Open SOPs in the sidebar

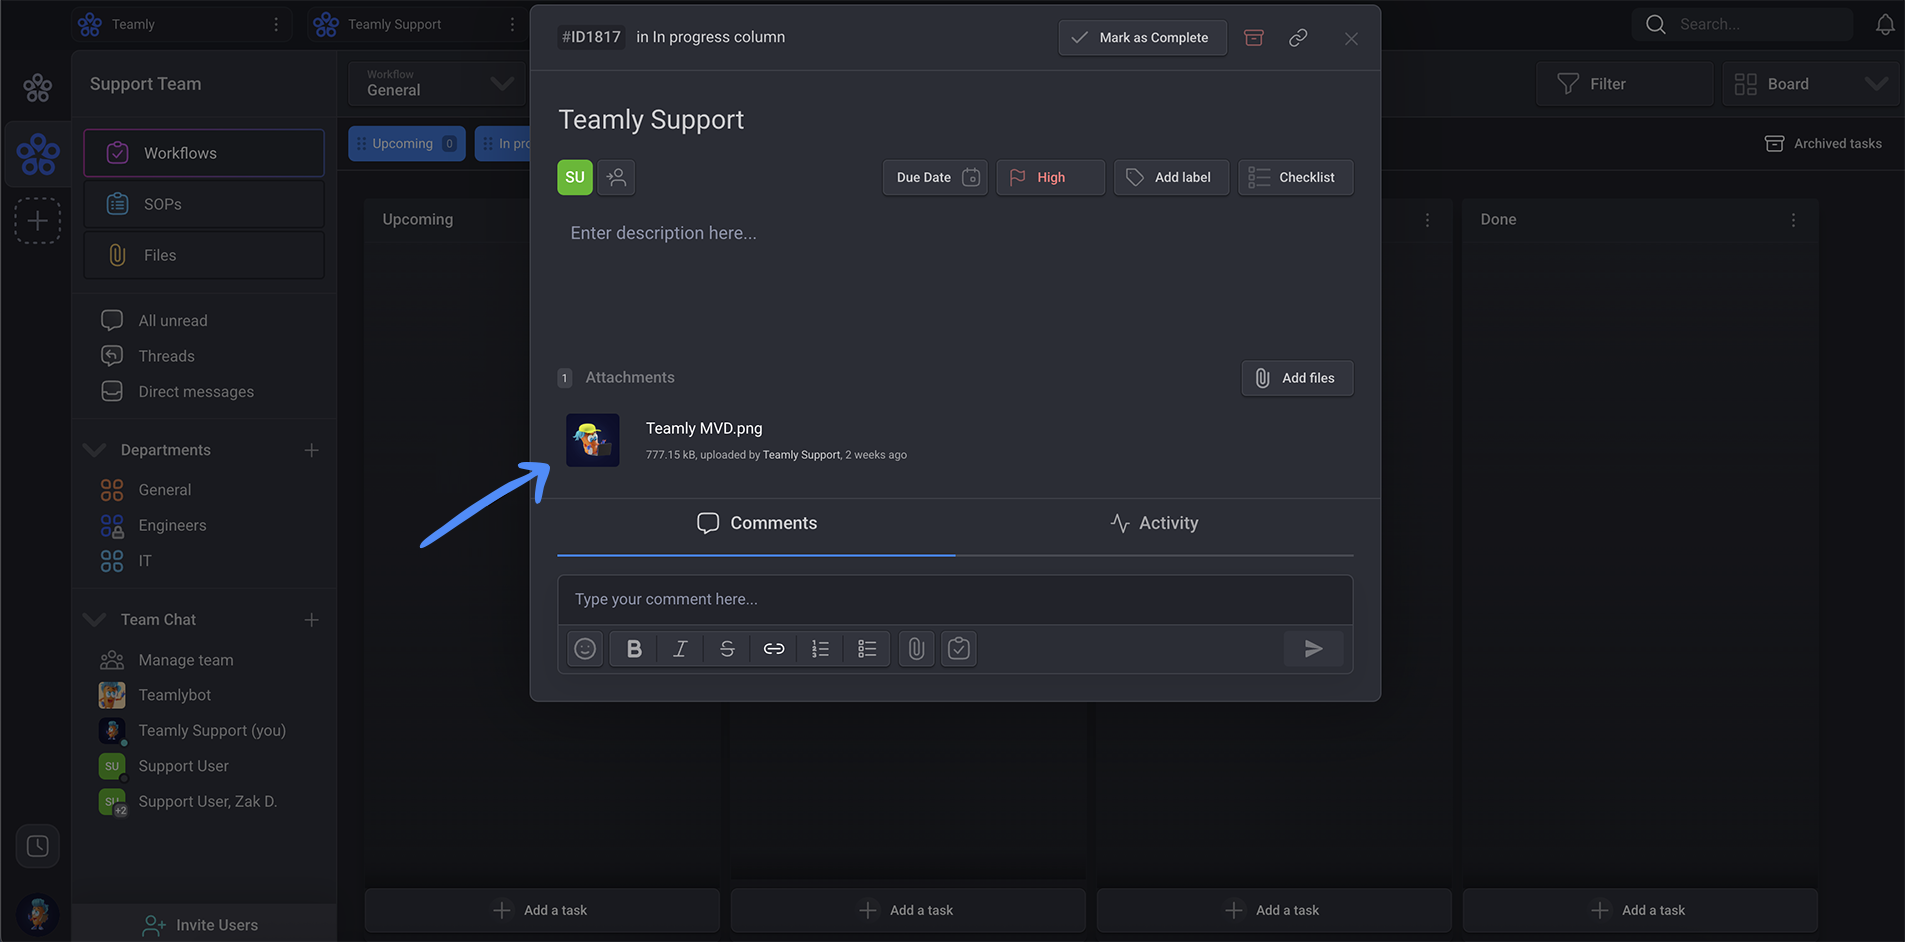point(204,204)
